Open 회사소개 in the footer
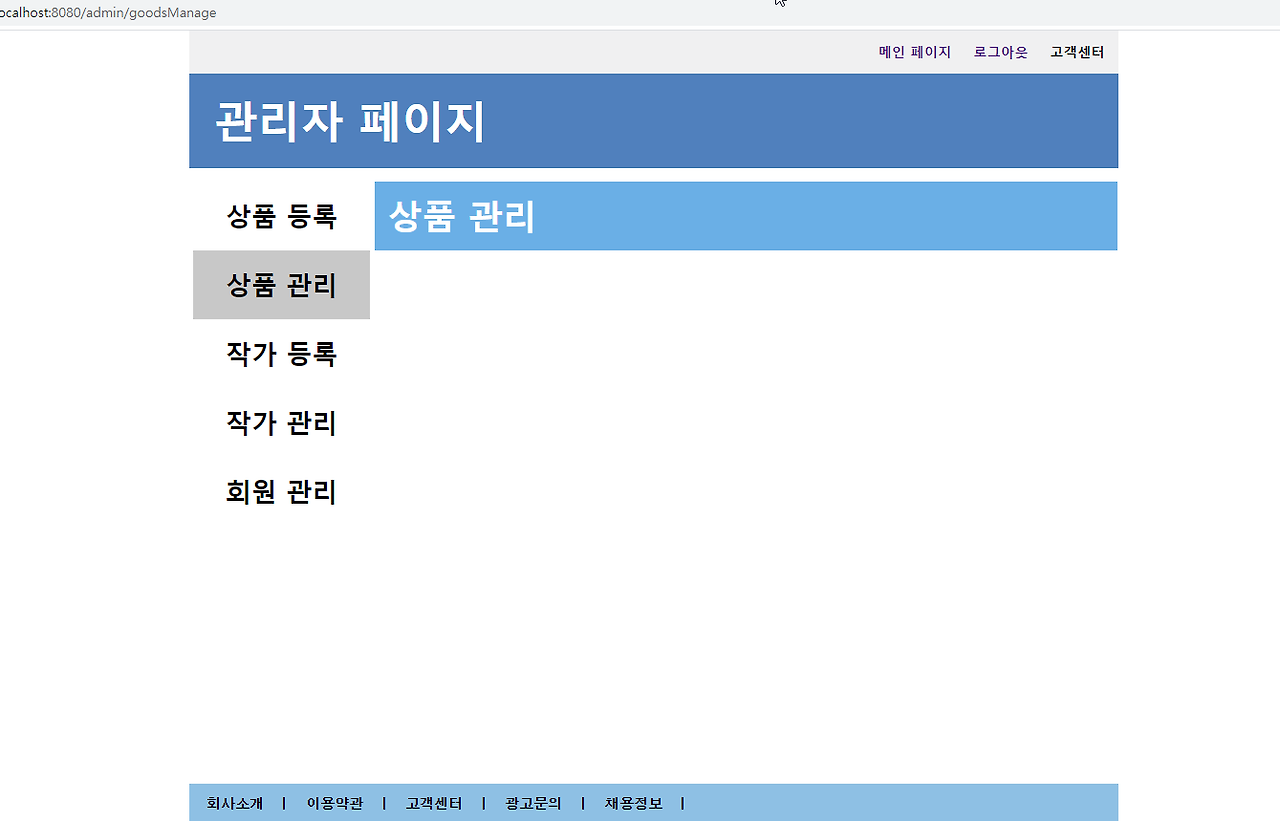 click(x=235, y=803)
